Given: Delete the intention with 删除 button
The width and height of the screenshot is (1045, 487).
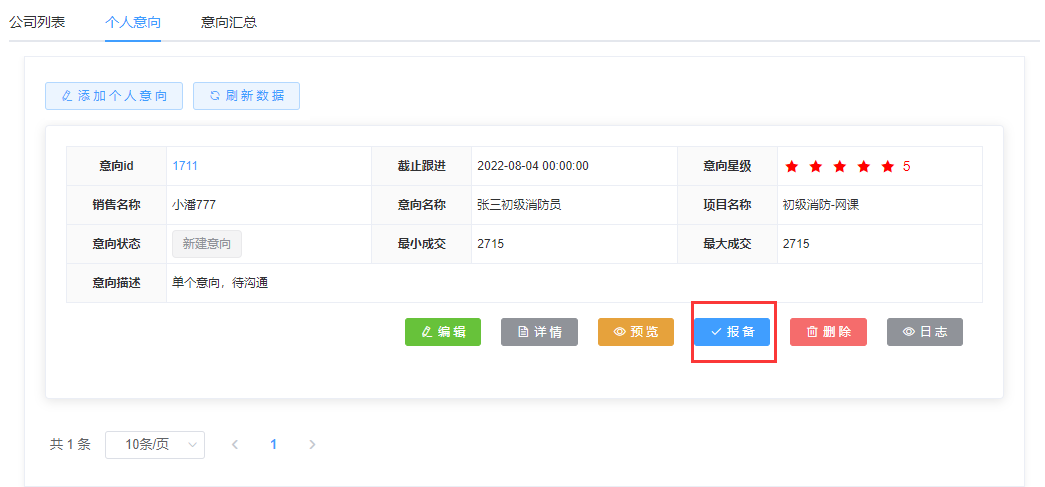Looking at the screenshot, I should click(x=828, y=332).
